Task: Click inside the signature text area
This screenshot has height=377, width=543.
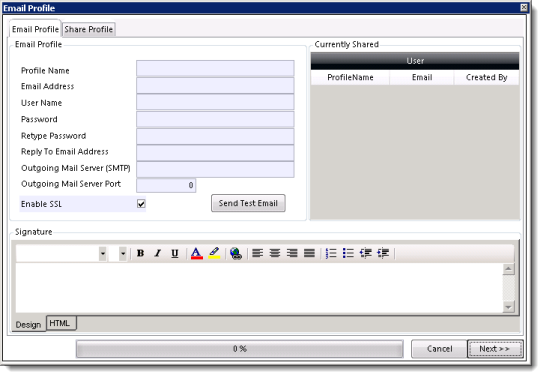Action: 259,288
